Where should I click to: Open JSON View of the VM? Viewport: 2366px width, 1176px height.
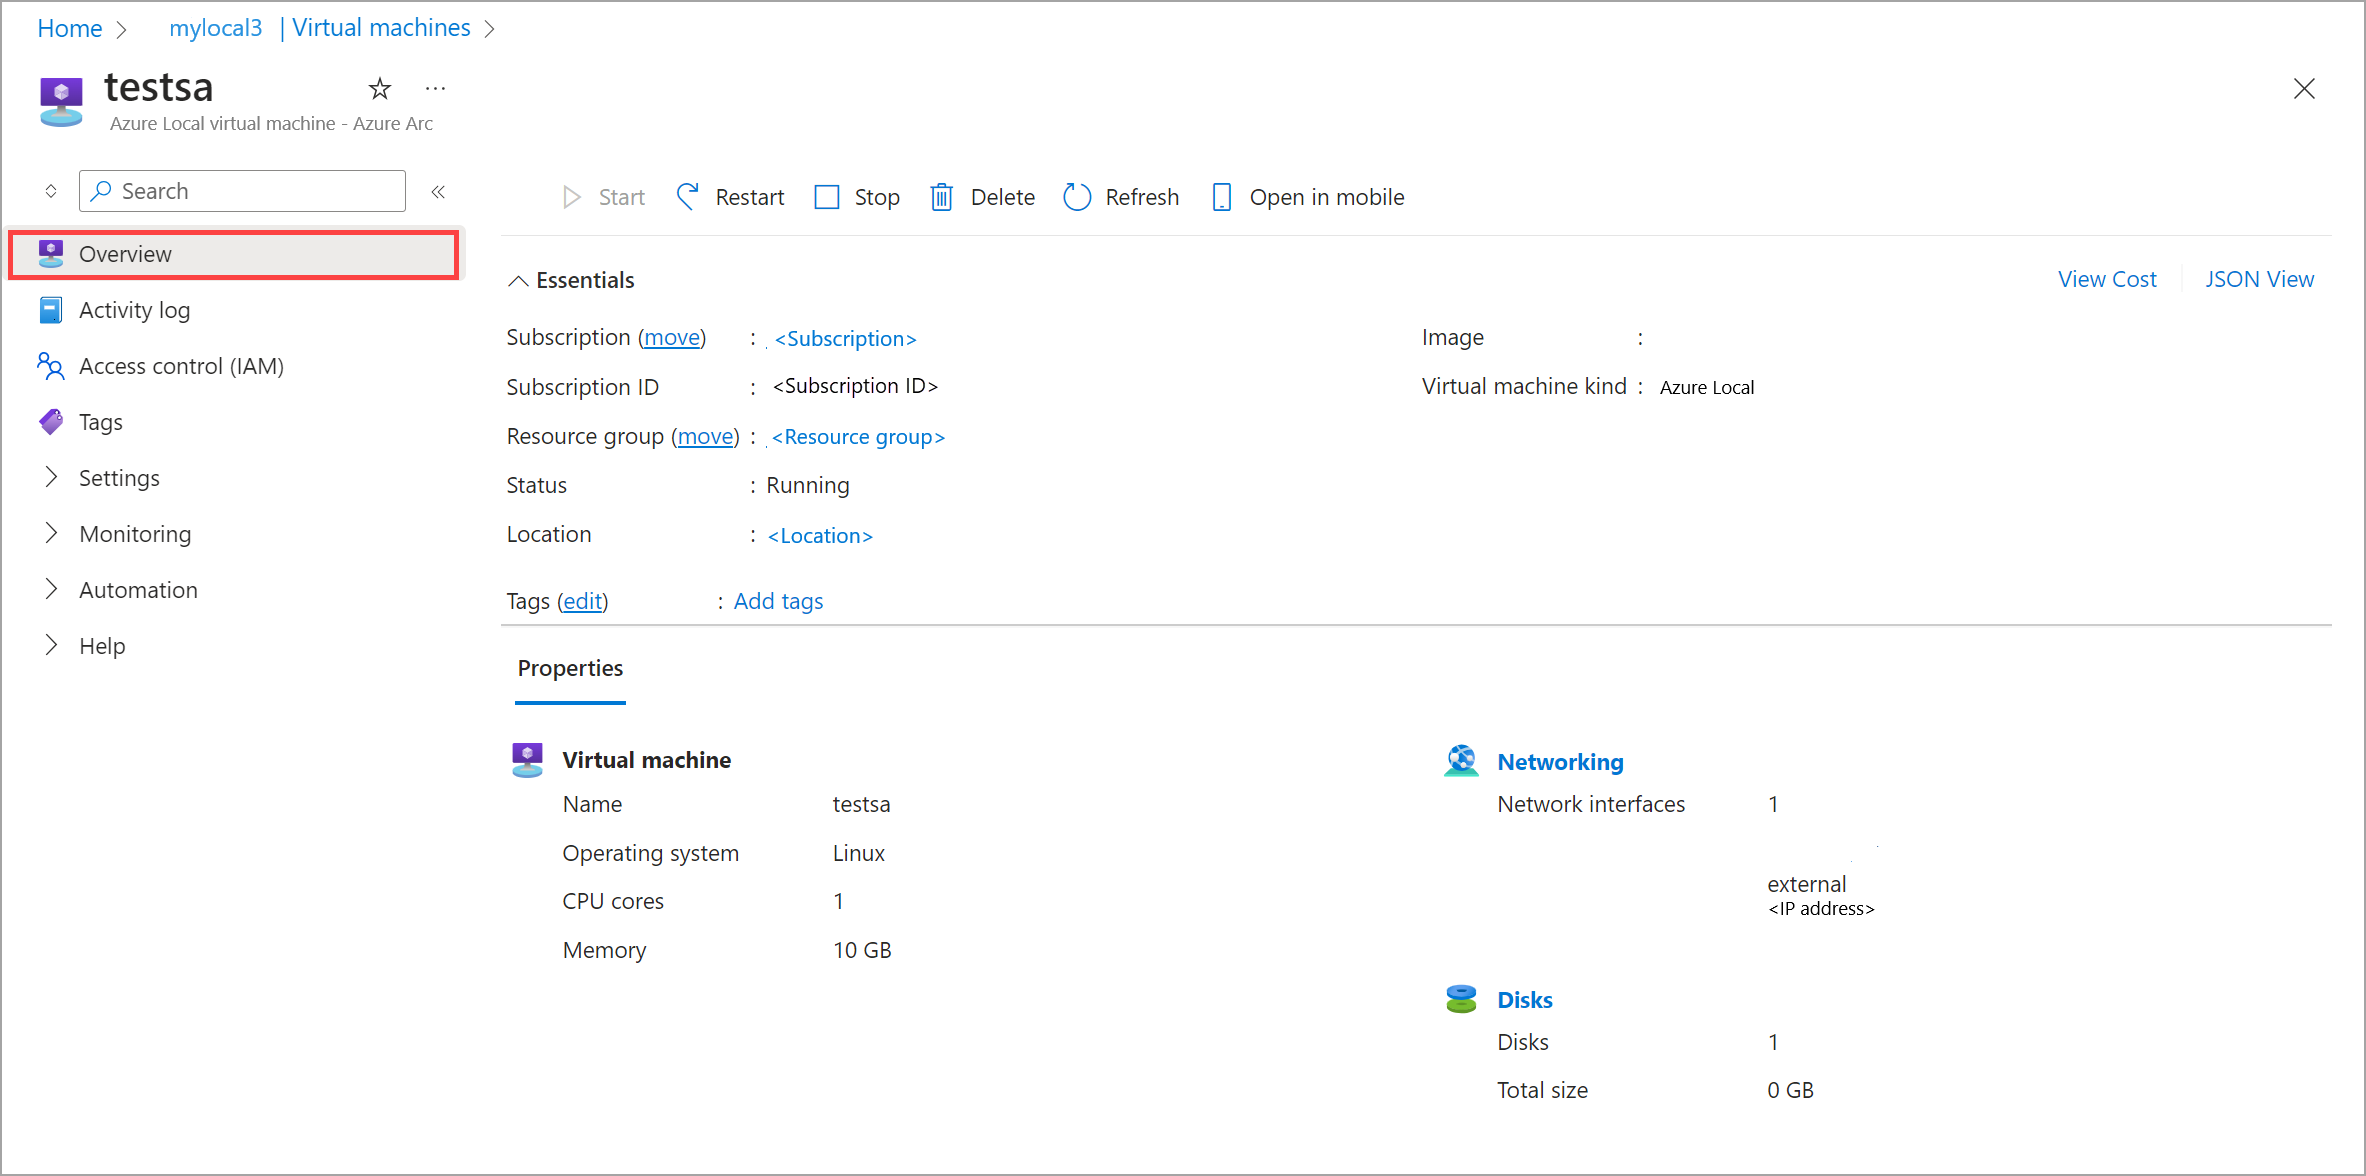click(x=2260, y=279)
